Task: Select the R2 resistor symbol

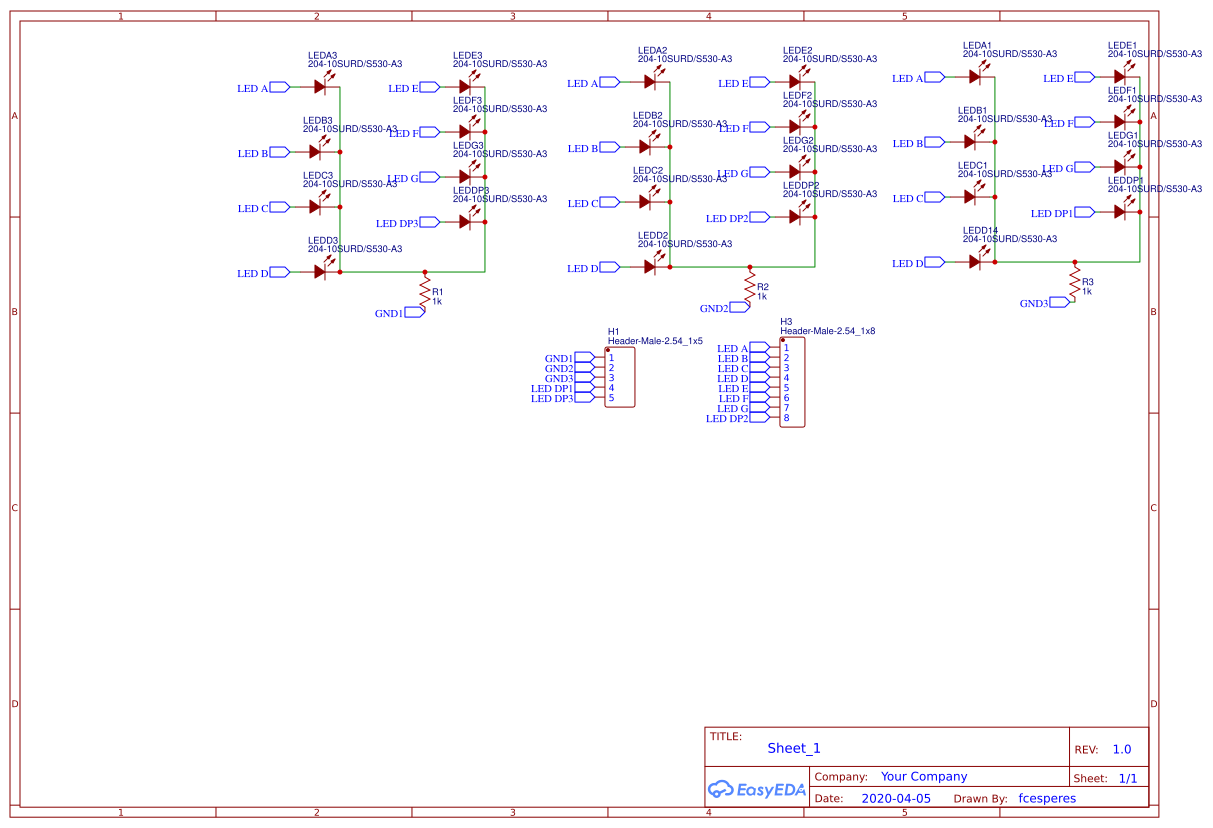Action: pos(752,288)
